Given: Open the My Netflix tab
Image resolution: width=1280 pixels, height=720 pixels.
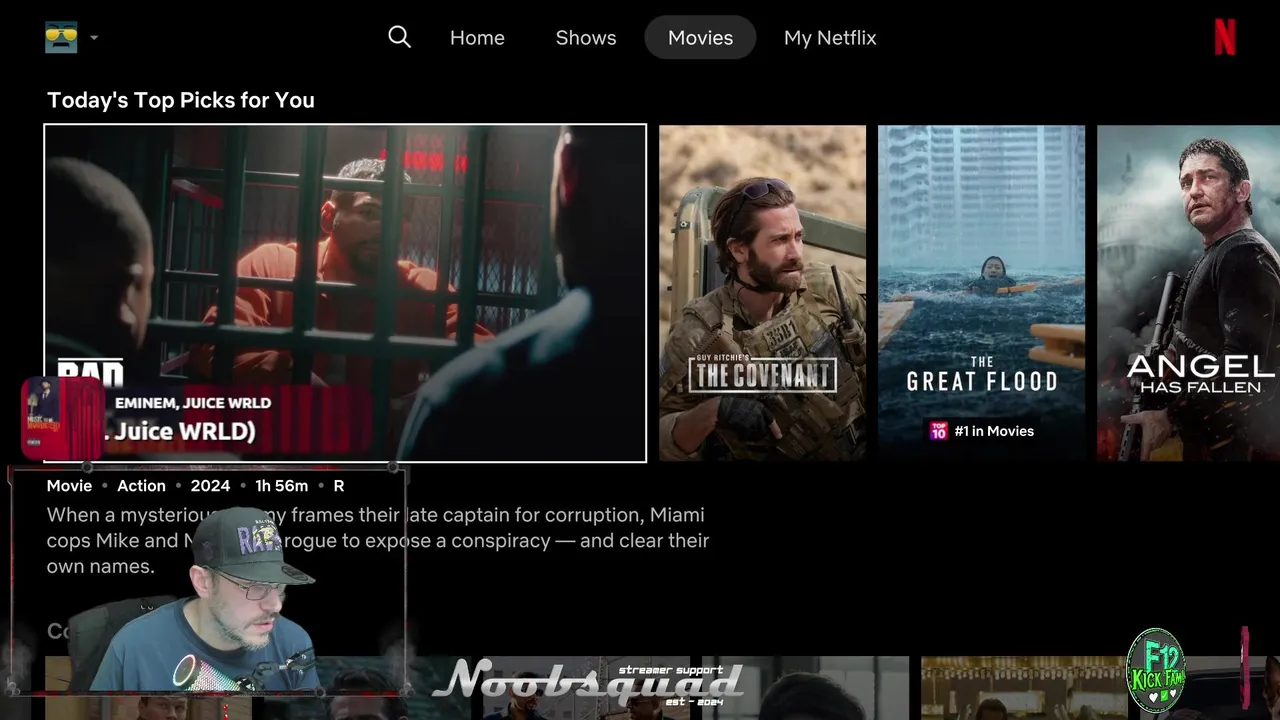Looking at the screenshot, I should (830, 38).
